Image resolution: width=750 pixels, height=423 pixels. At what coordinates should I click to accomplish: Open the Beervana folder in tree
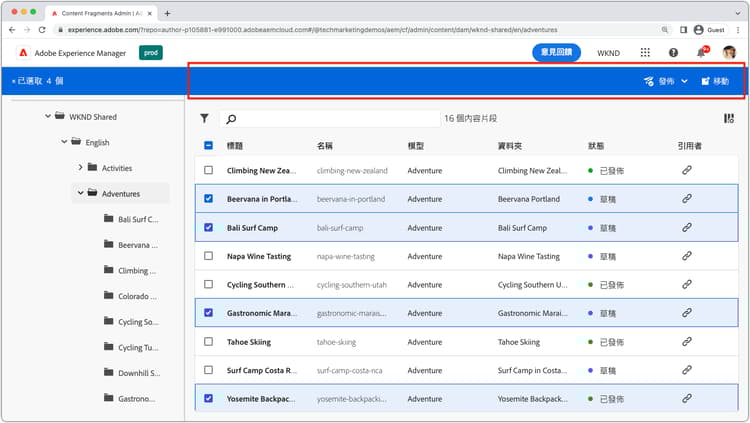131,245
